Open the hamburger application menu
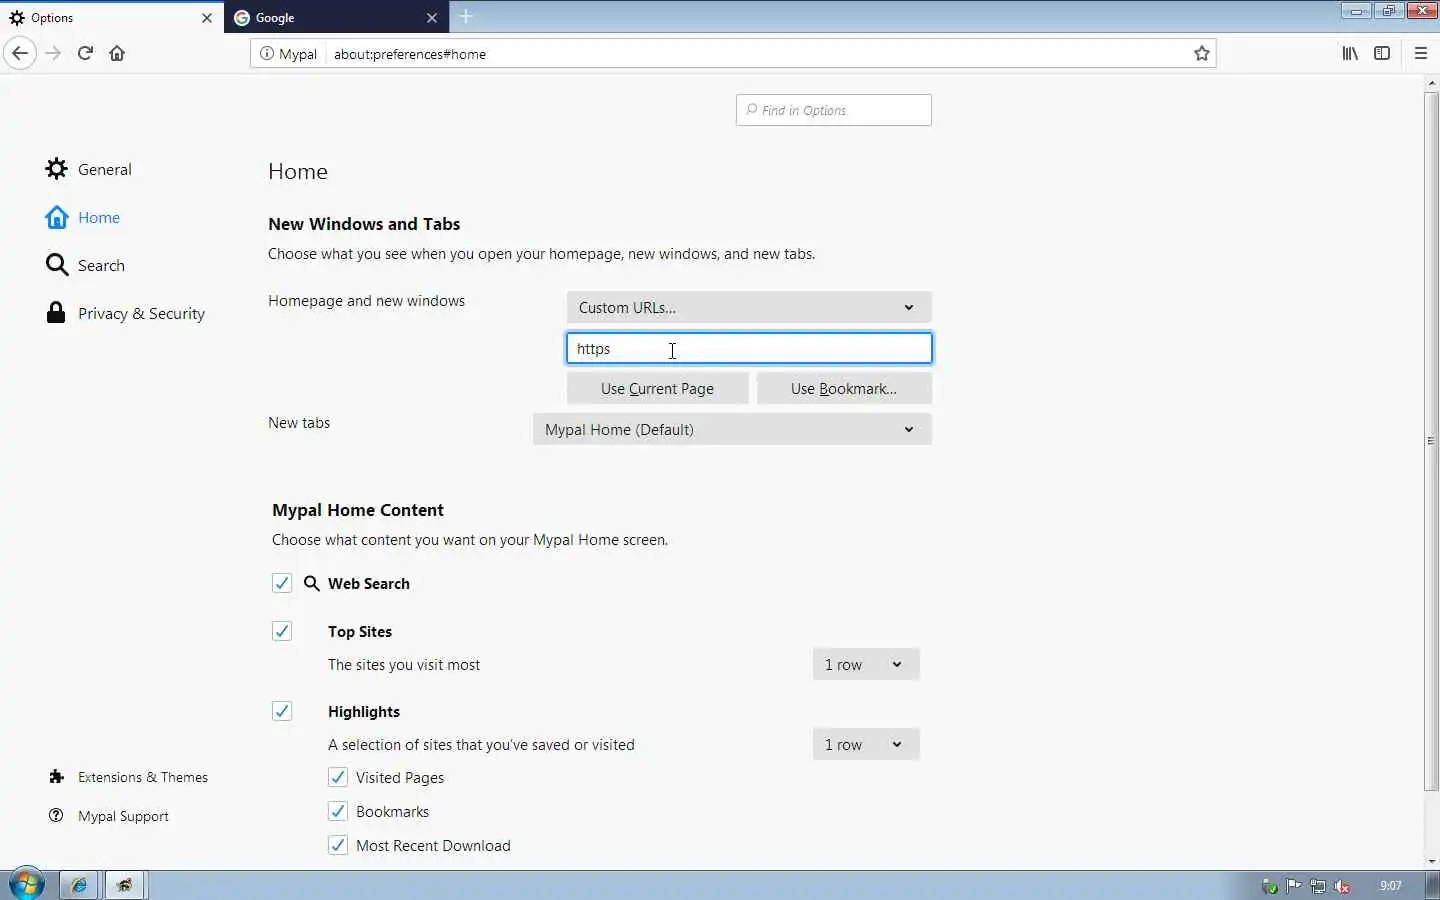This screenshot has width=1440, height=900. 1421,53
